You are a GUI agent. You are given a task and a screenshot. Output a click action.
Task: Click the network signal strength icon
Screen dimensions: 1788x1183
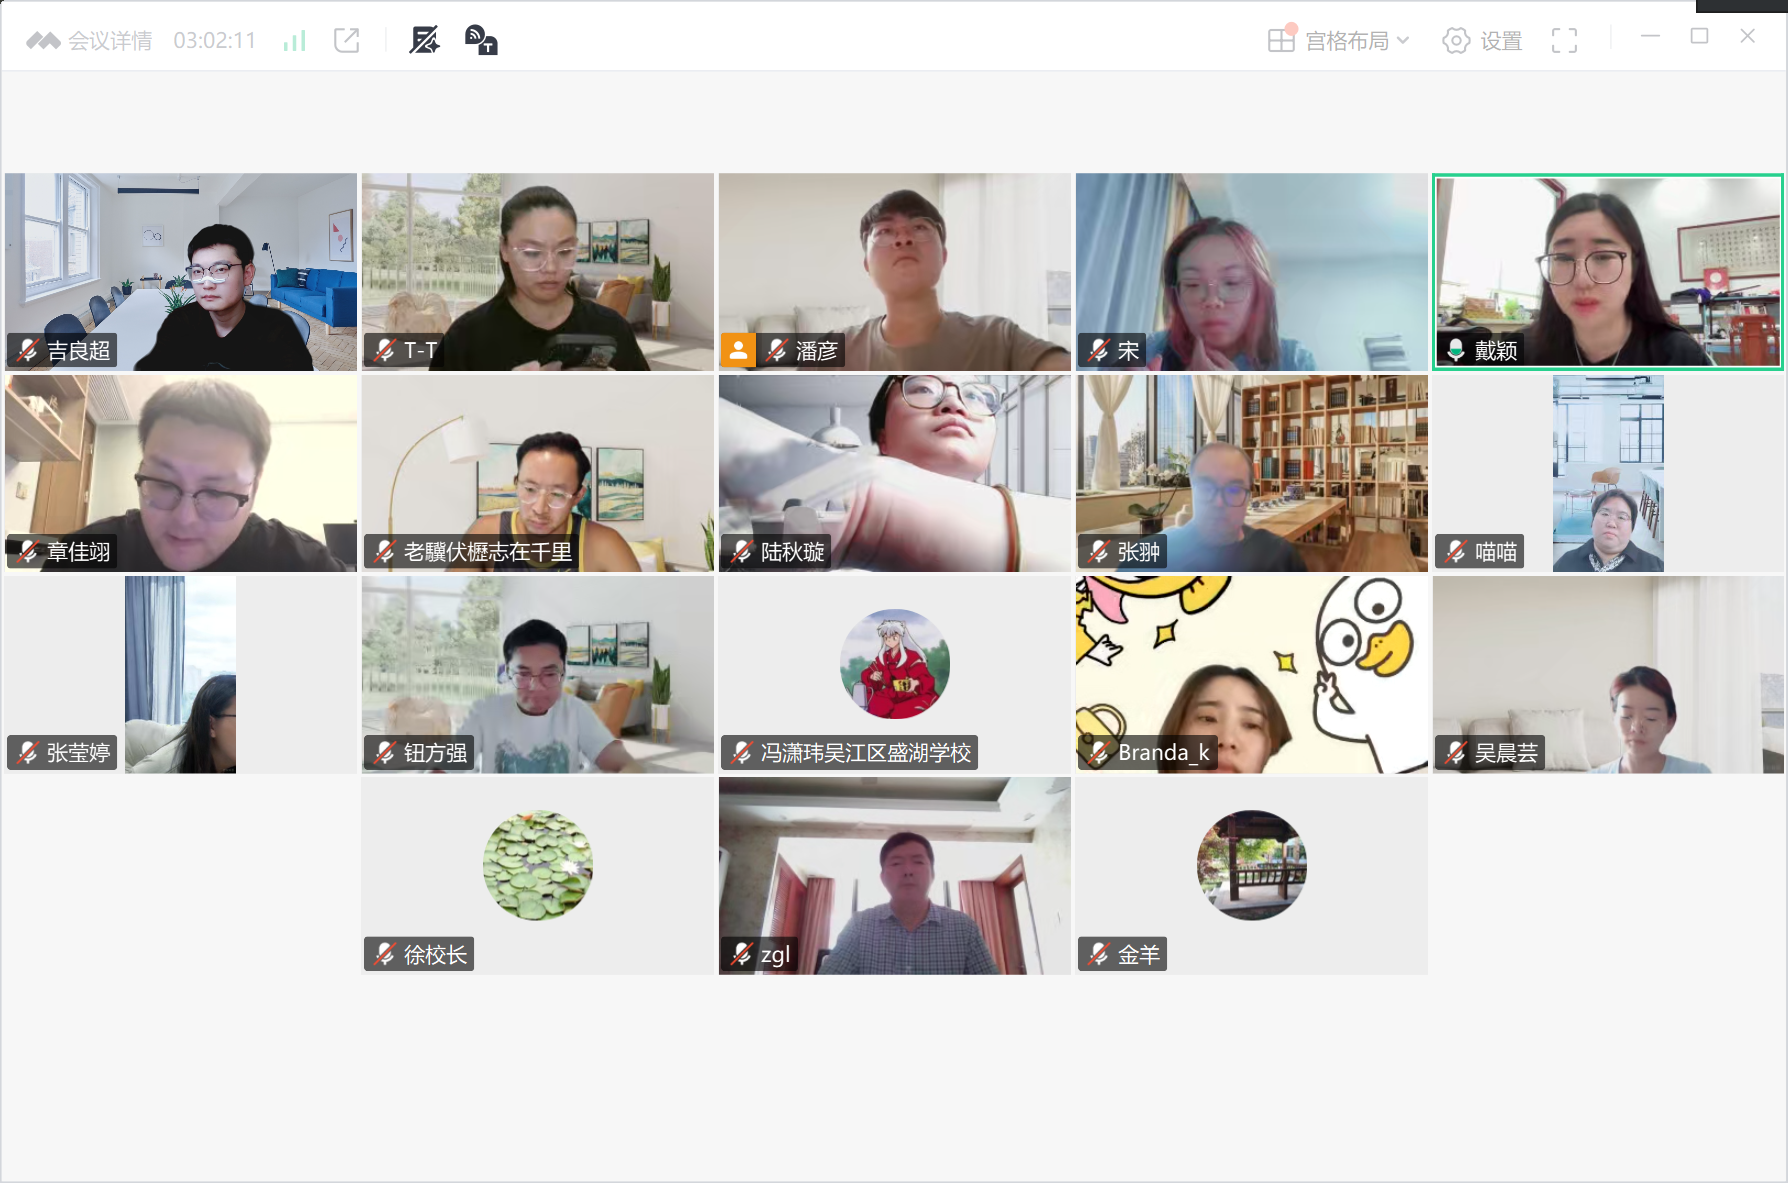(x=294, y=41)
